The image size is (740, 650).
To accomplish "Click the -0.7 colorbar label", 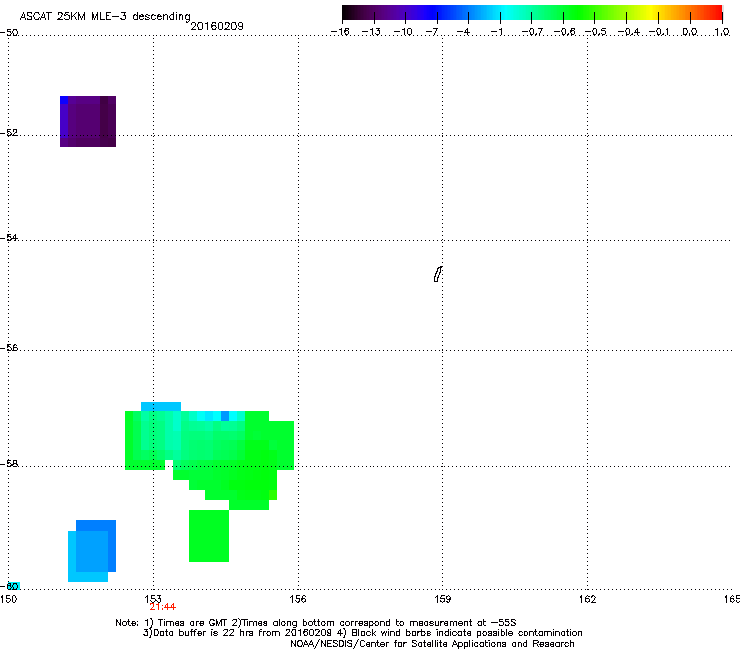I will tap(532, 32).
